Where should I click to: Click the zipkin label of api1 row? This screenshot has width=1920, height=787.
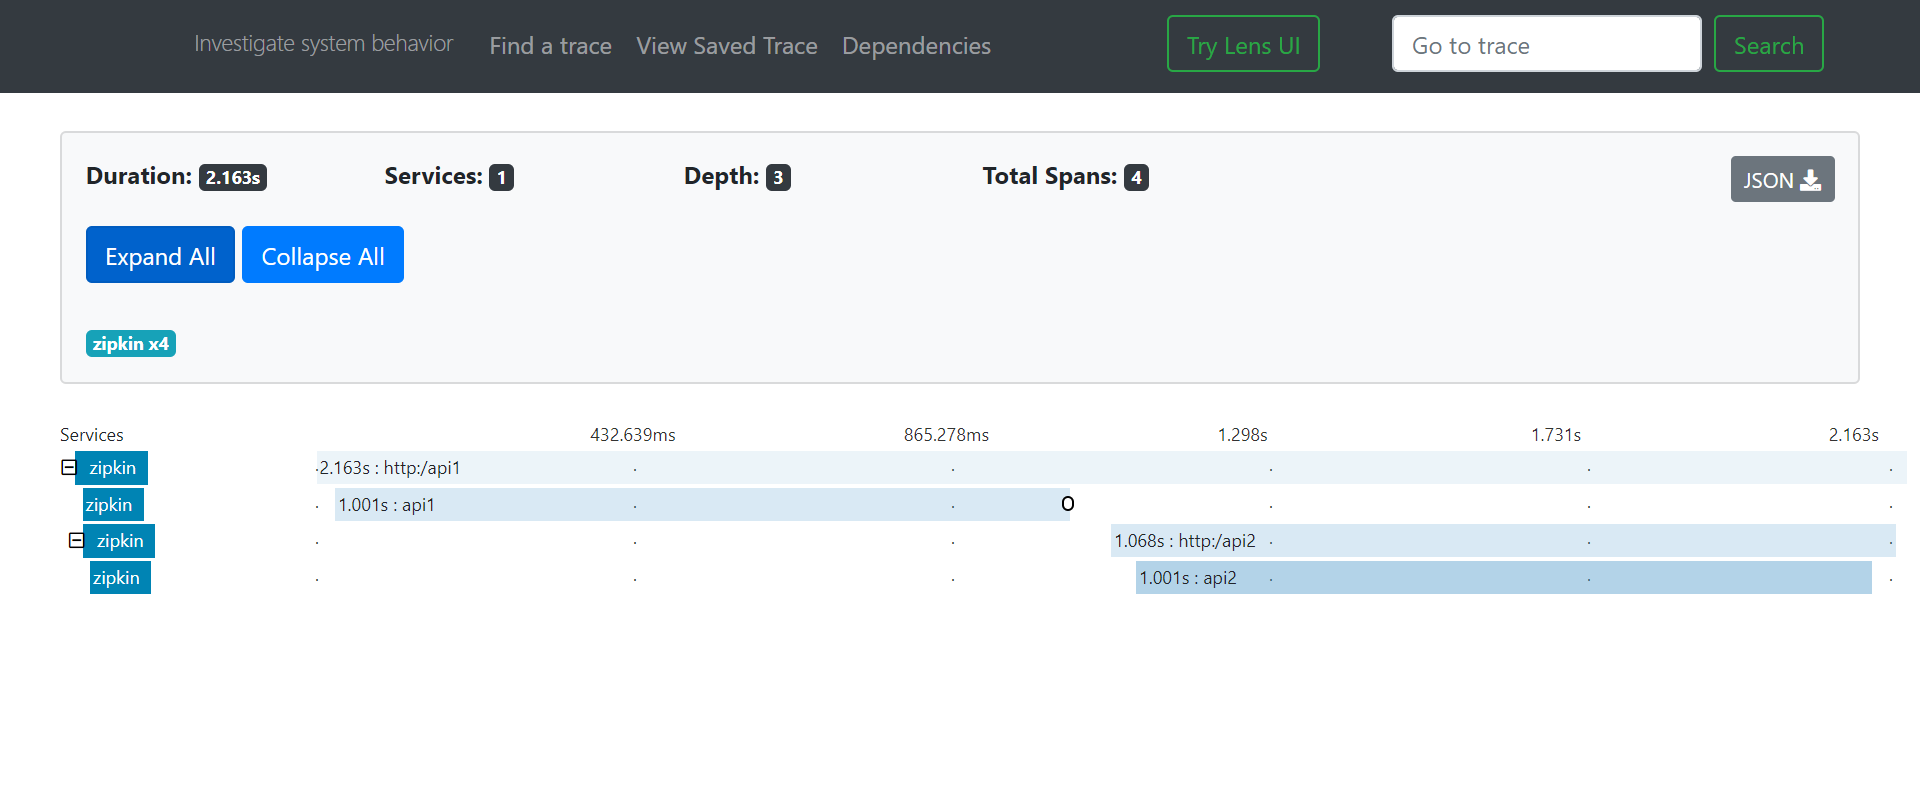(113, 505)
